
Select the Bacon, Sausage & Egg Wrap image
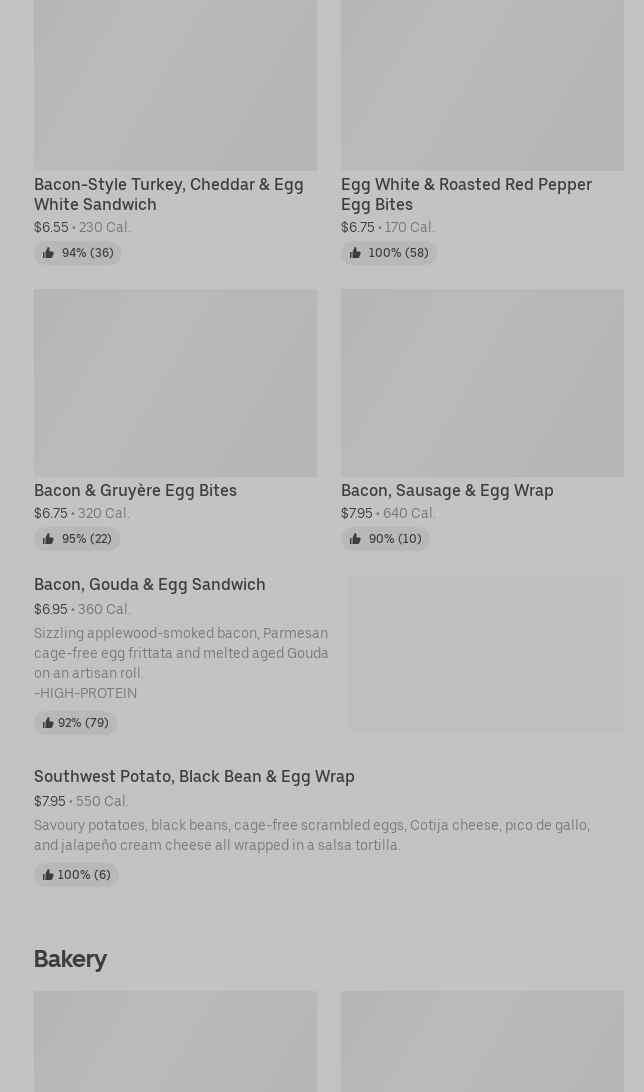point(482,383)
